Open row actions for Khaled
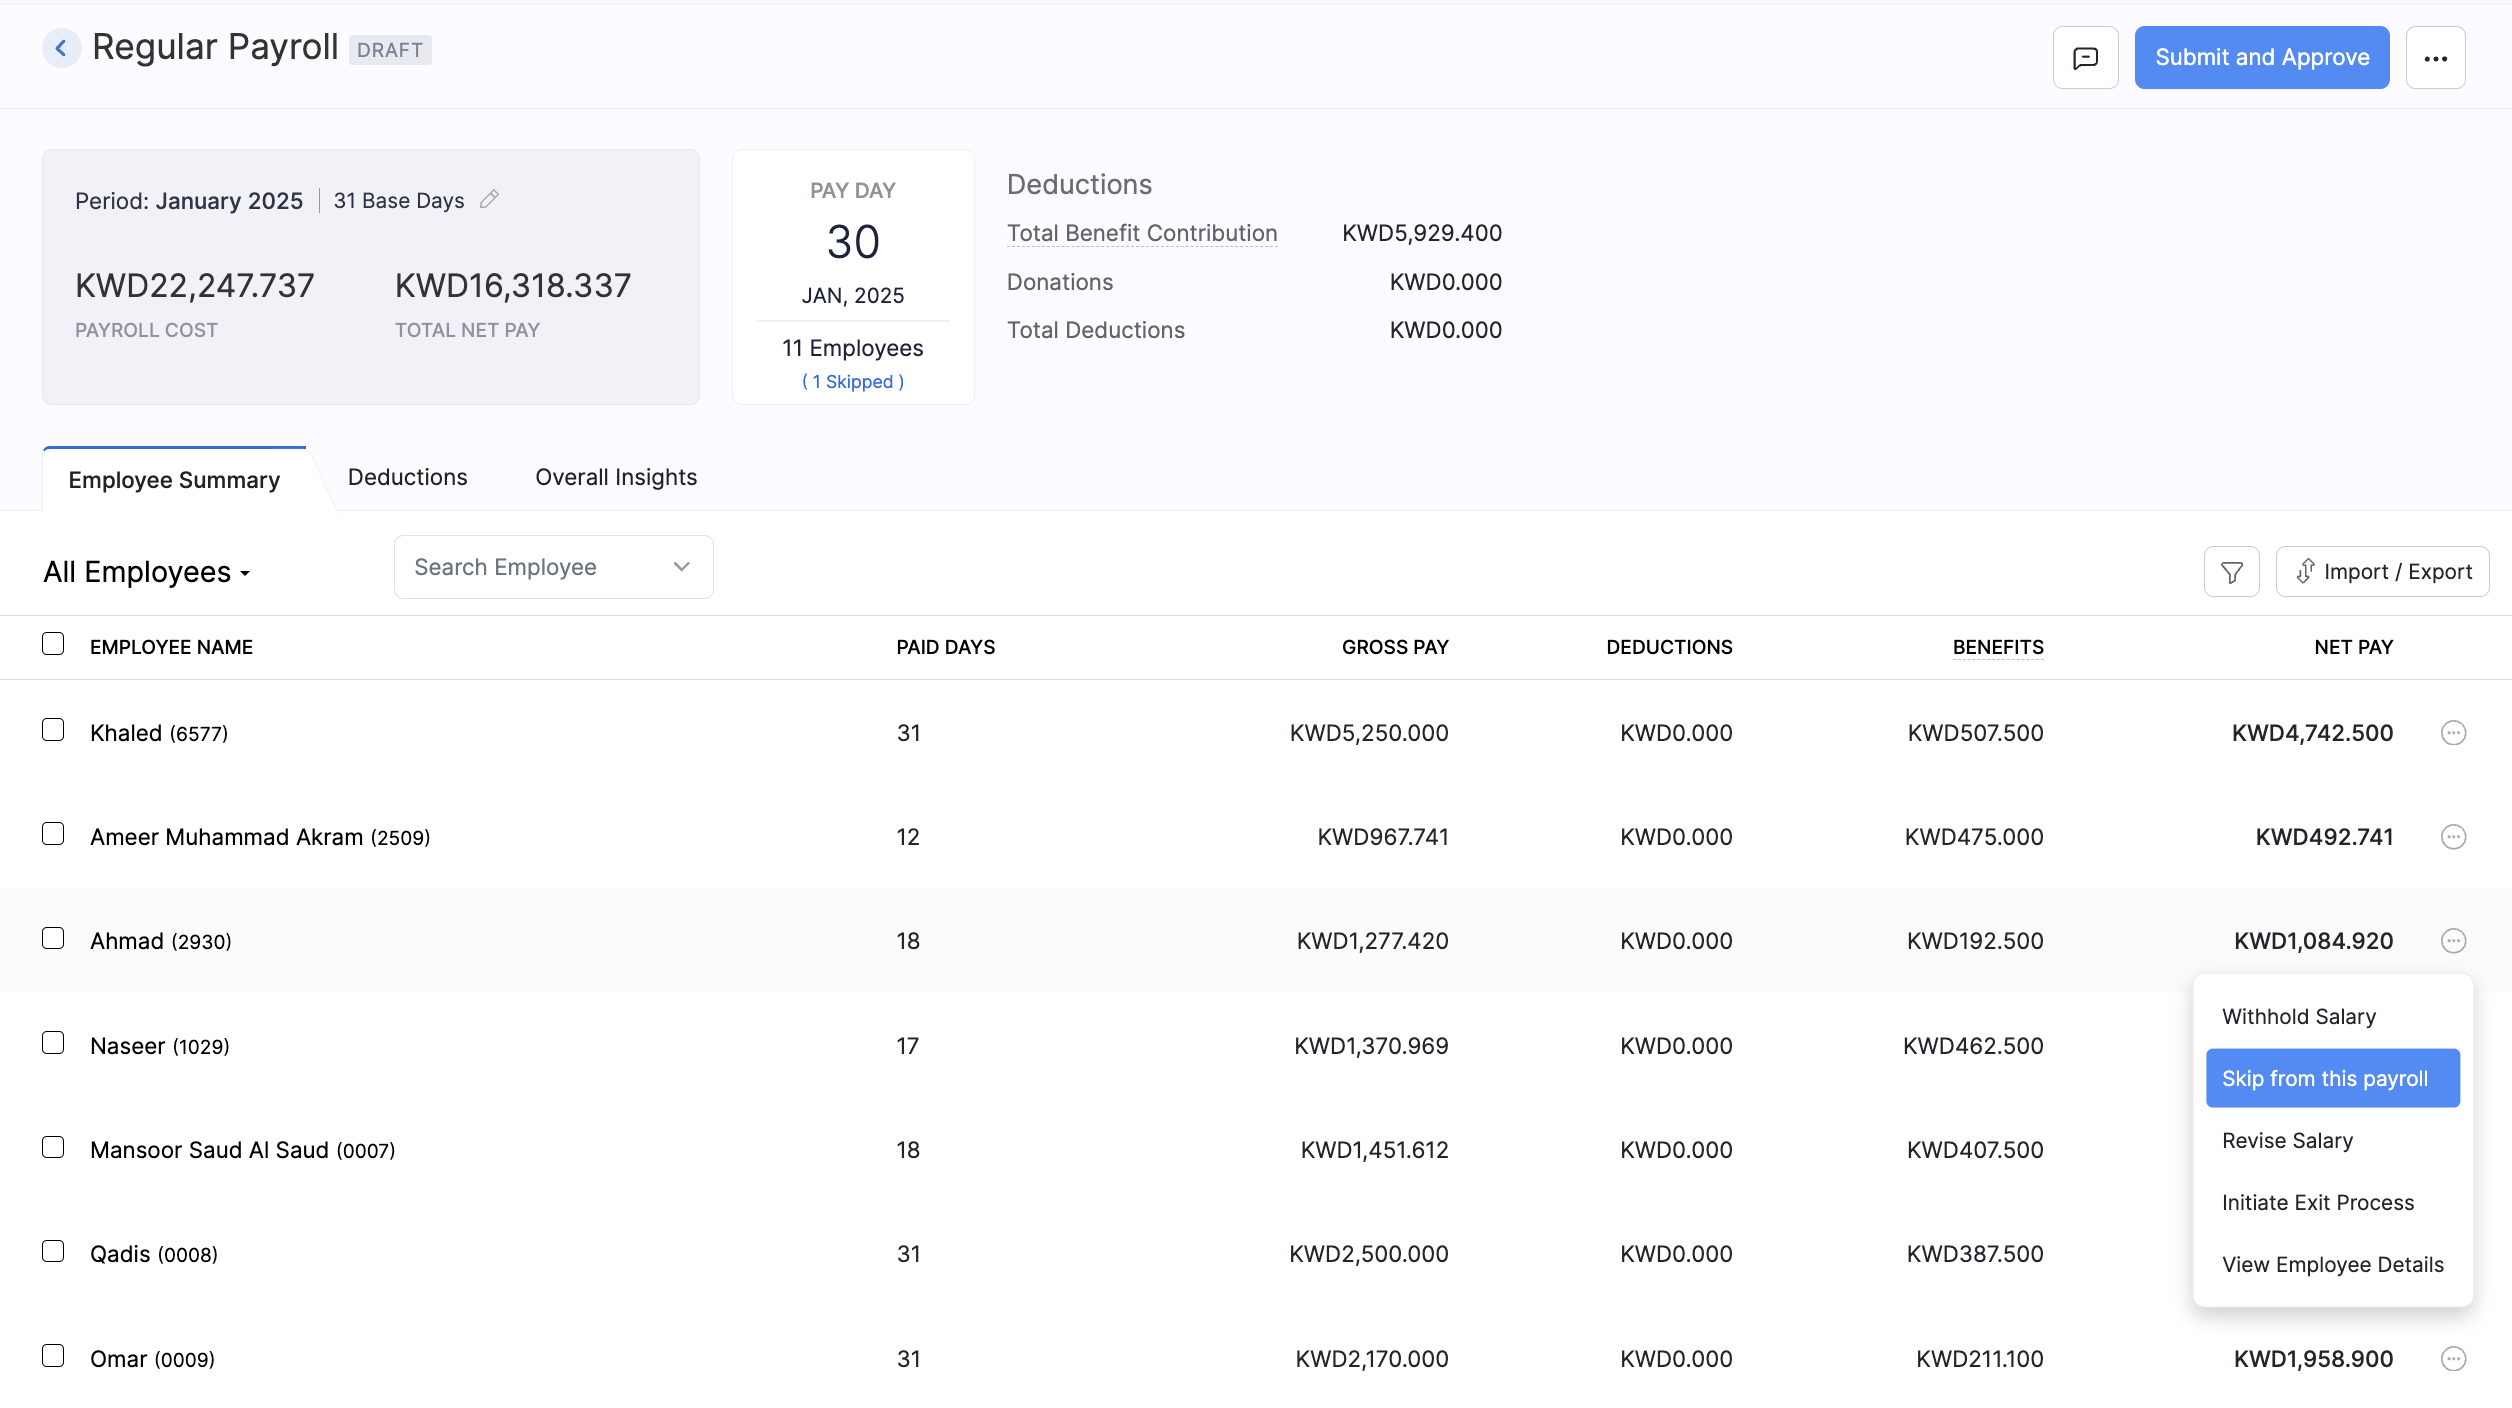The height and width of the screenshot is (1408, 2512). [x=2453, y=732]
